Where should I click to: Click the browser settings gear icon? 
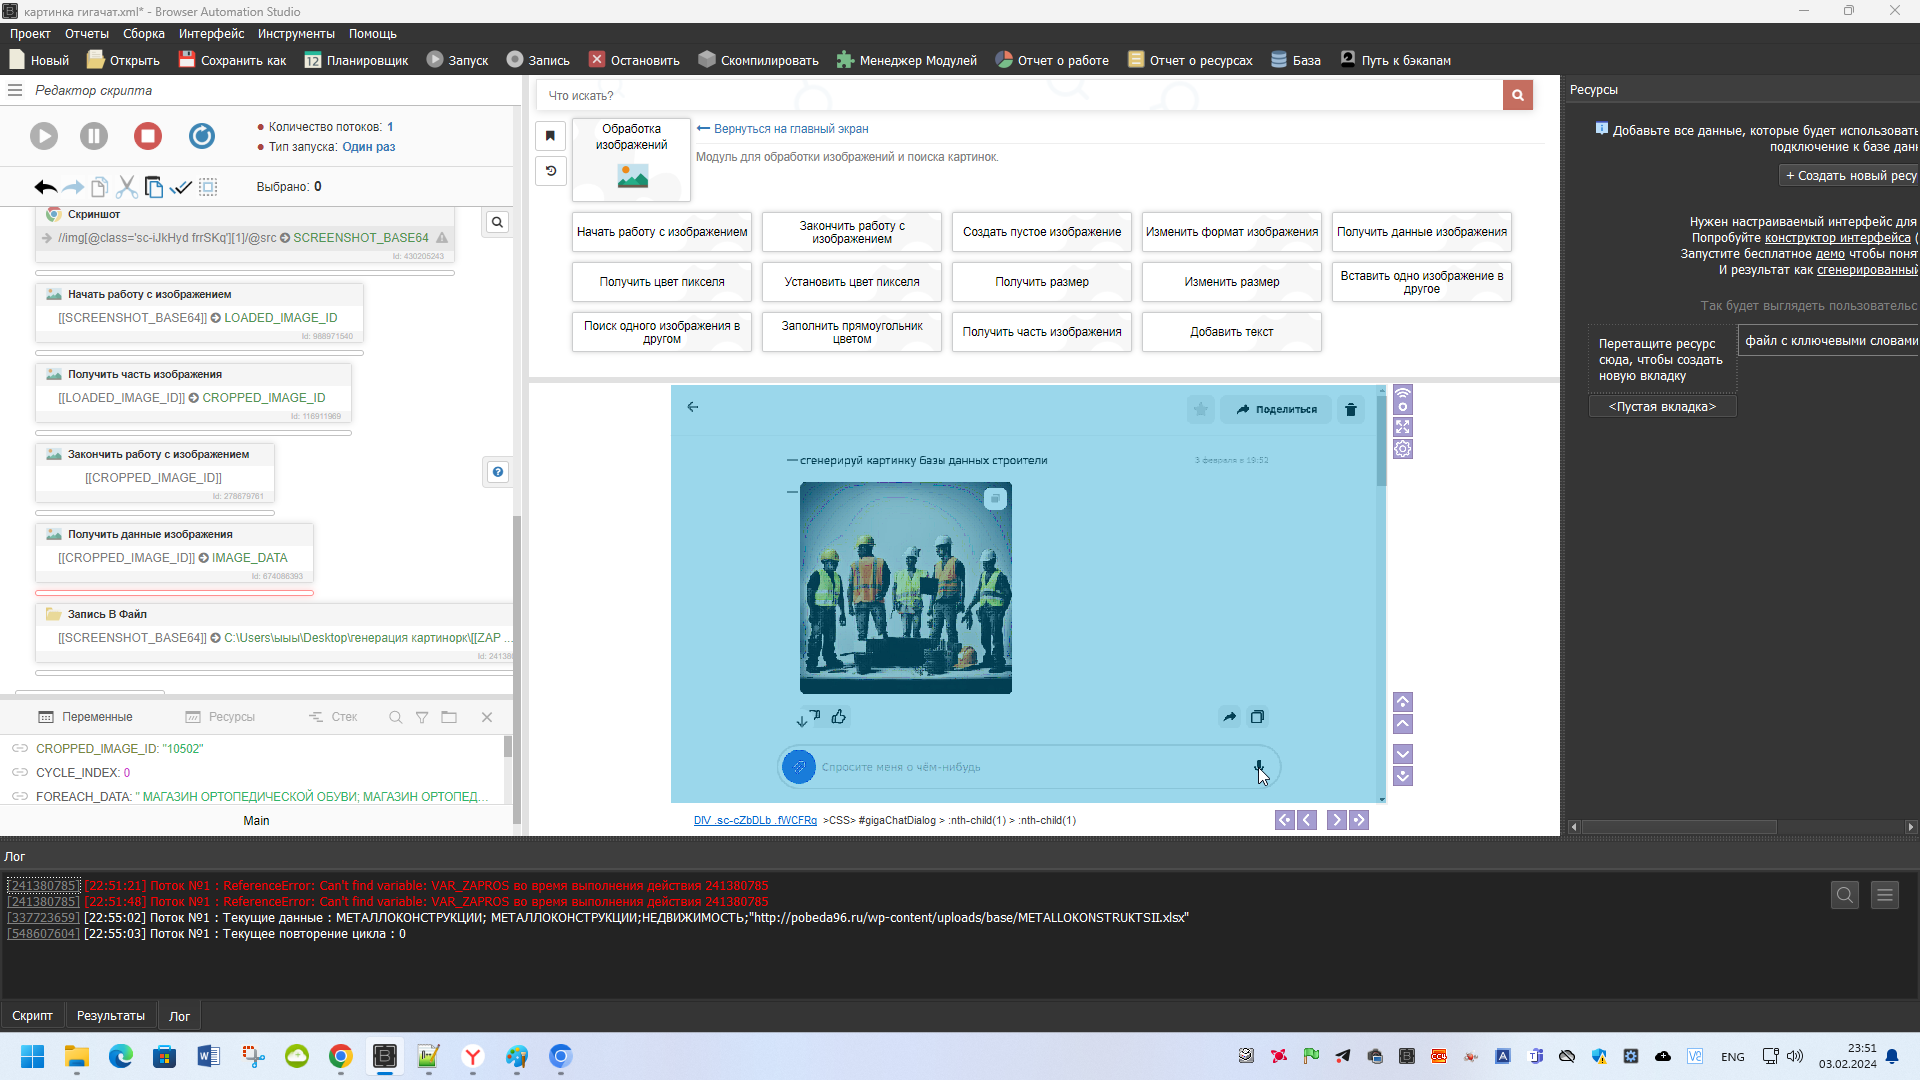pyautogui.click(x=1403, y=450)
